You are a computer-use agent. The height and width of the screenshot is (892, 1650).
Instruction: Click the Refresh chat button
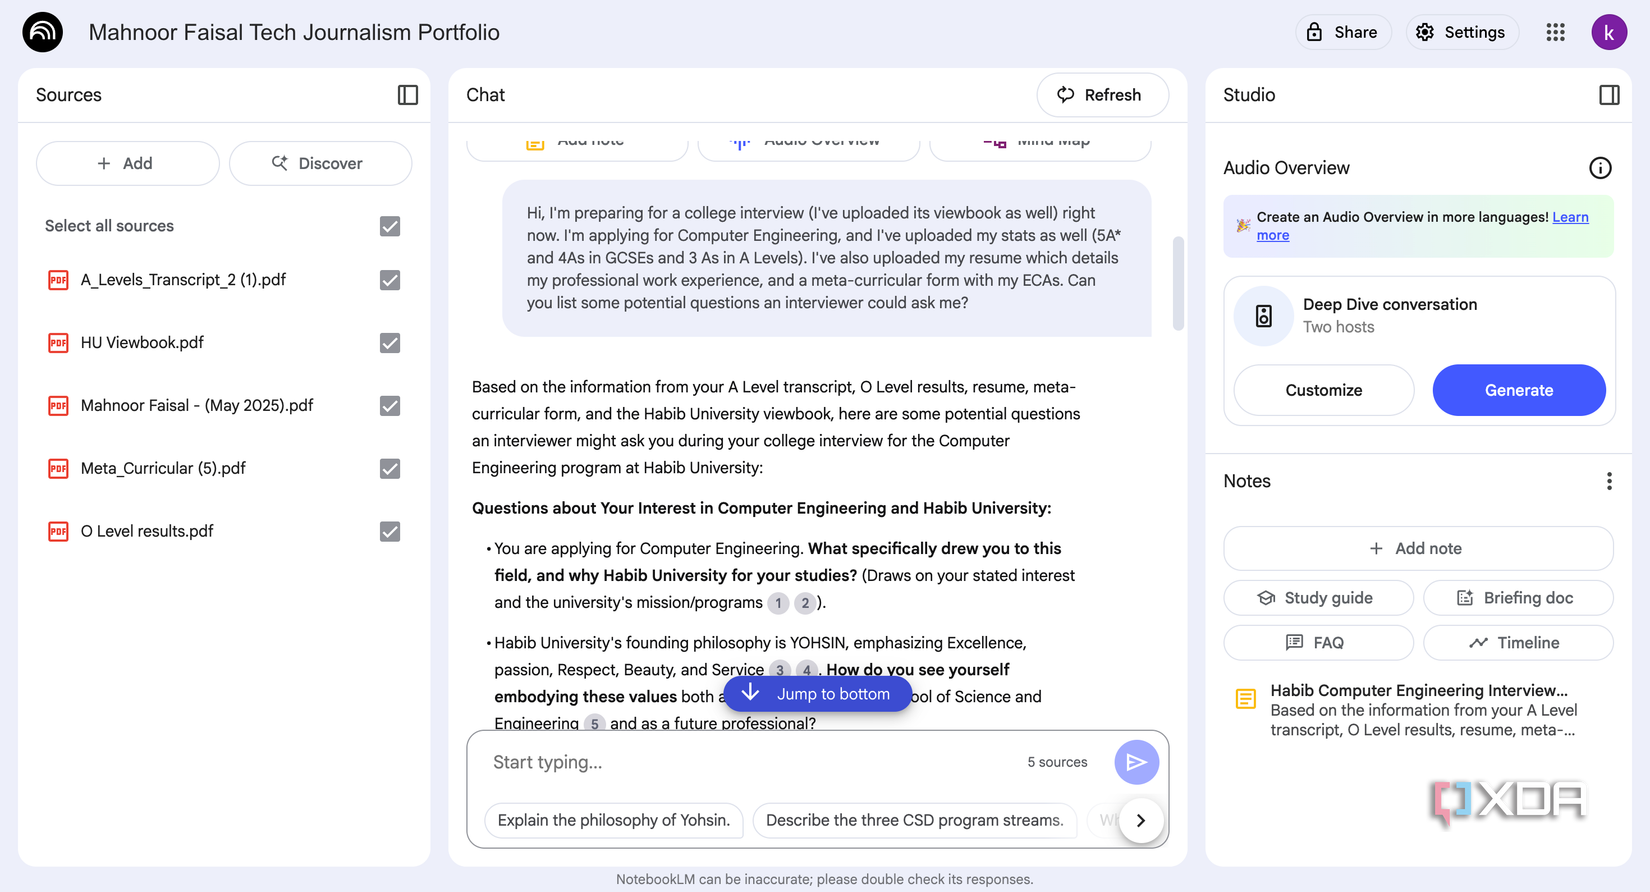click(x=1102, y=95)
